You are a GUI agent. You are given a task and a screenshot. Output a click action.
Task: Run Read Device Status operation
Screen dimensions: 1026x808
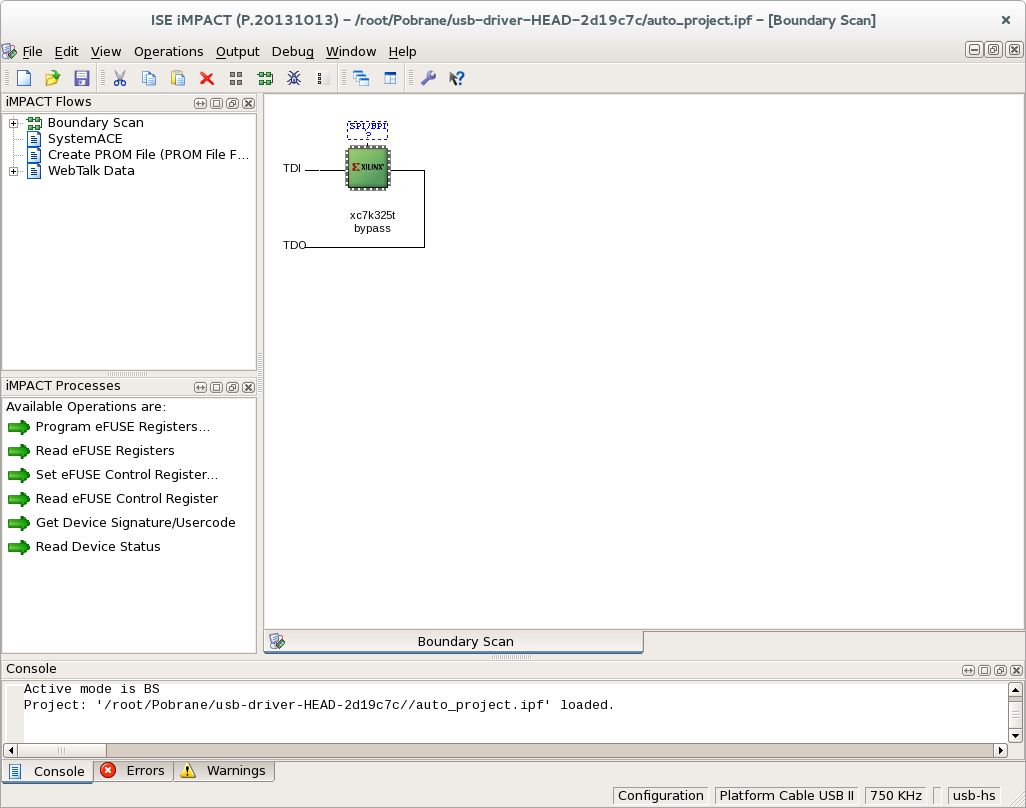click(x=97, y=547)
